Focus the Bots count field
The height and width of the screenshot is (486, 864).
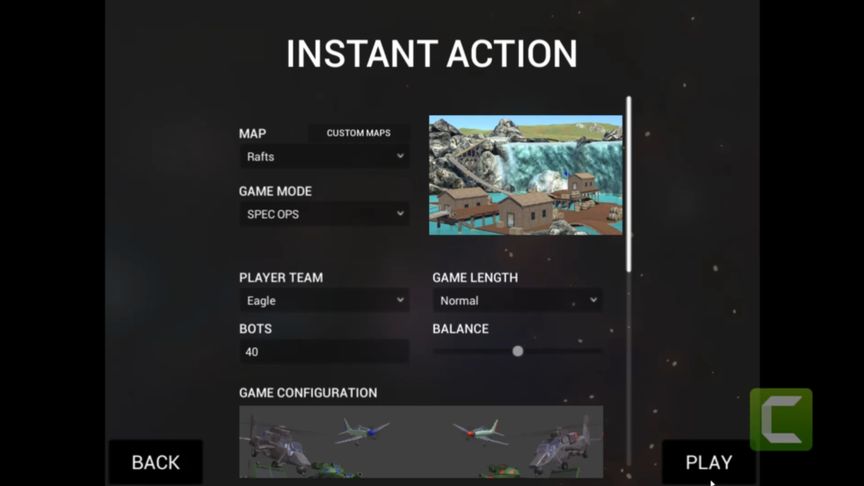324,352
